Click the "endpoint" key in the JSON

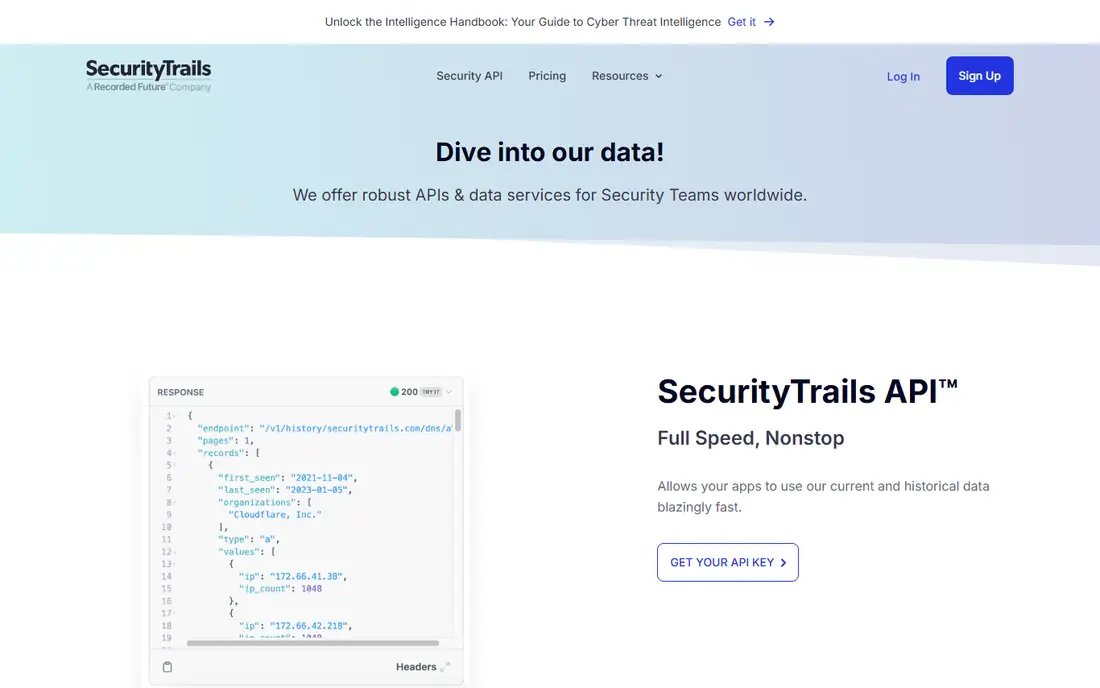pyautogui.click(x=223, y=429)
